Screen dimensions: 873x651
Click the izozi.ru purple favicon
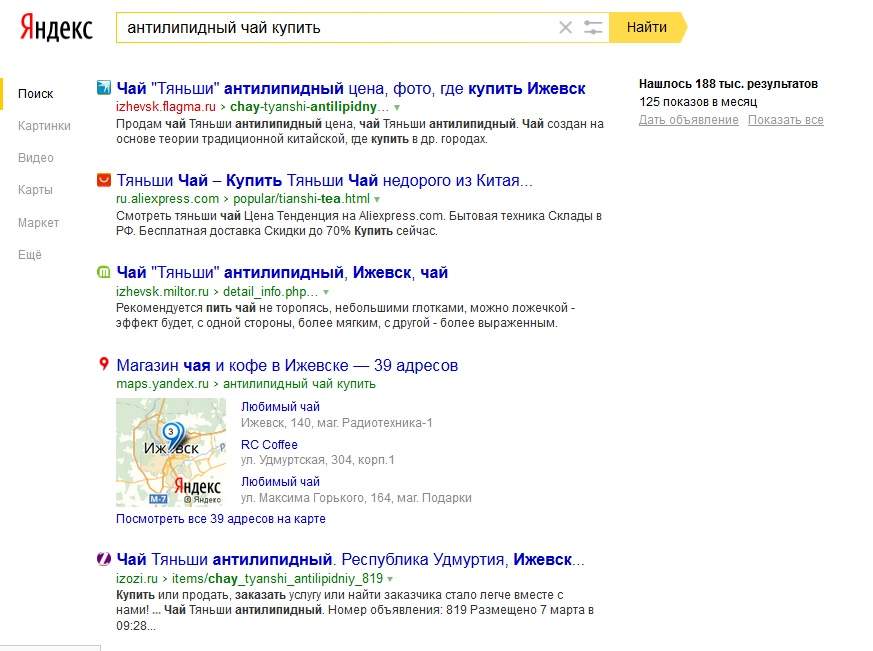click(x=104, y=558)
